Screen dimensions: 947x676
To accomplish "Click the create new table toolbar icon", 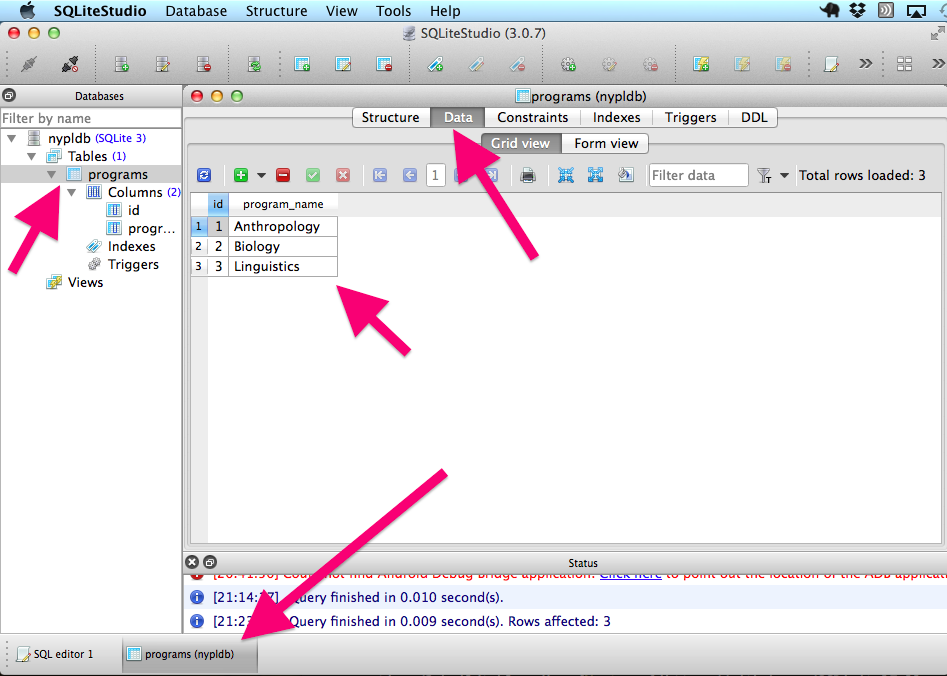I will point(301,64).
